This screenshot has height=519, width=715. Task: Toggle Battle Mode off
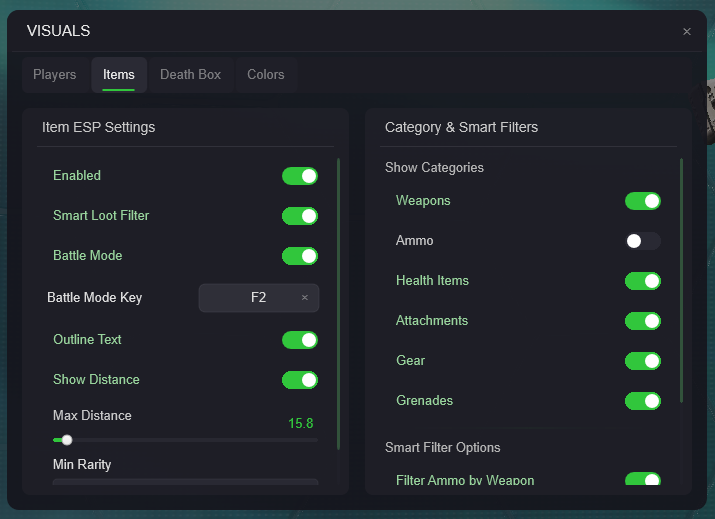click(x=299, y=256)
